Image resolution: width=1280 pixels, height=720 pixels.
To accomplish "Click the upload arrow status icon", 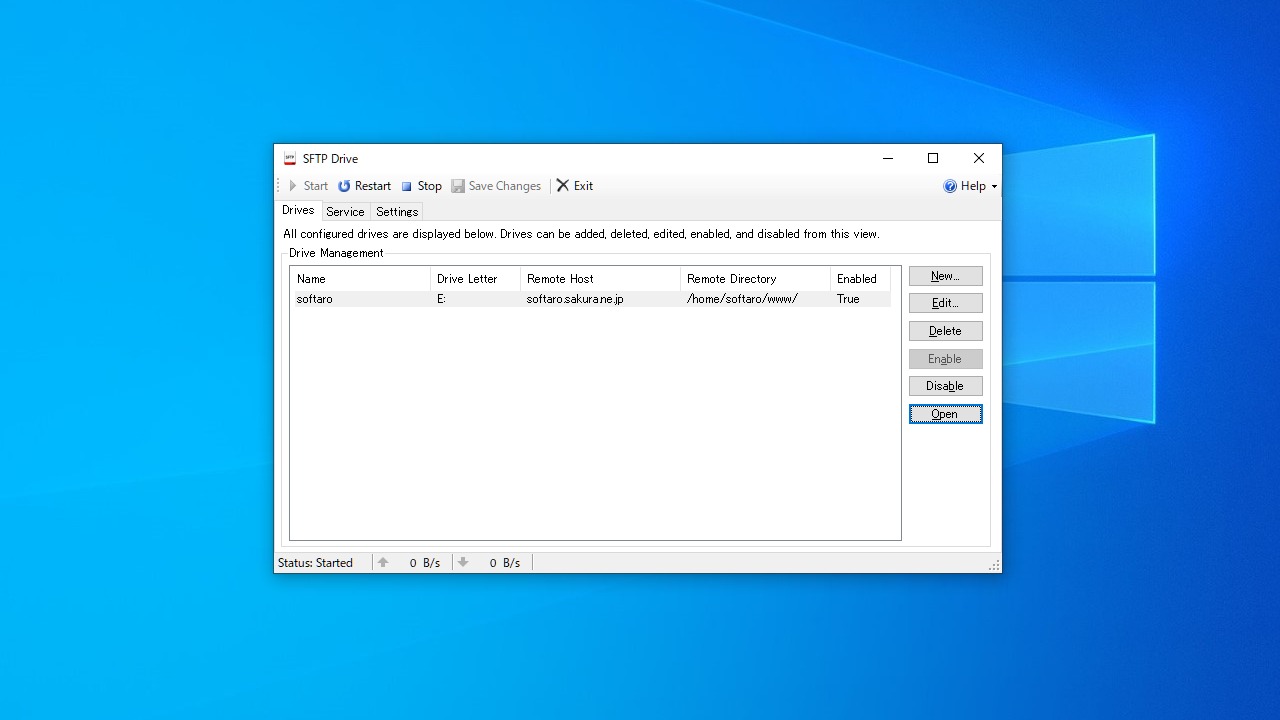I will point(383,563).
